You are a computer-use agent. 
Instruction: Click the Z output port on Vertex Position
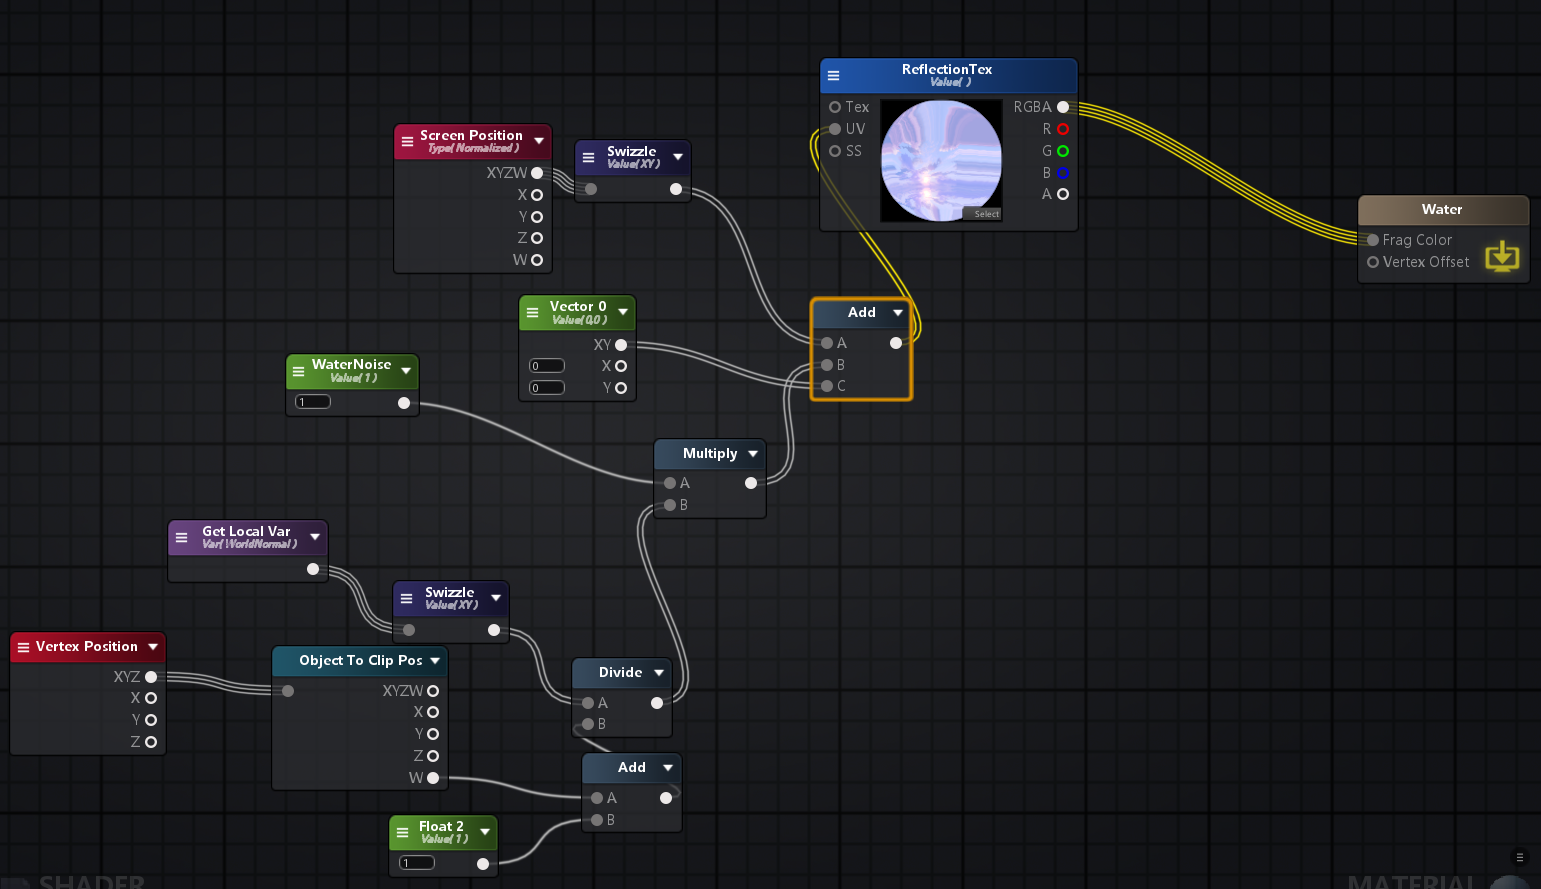tap(151, 742)
